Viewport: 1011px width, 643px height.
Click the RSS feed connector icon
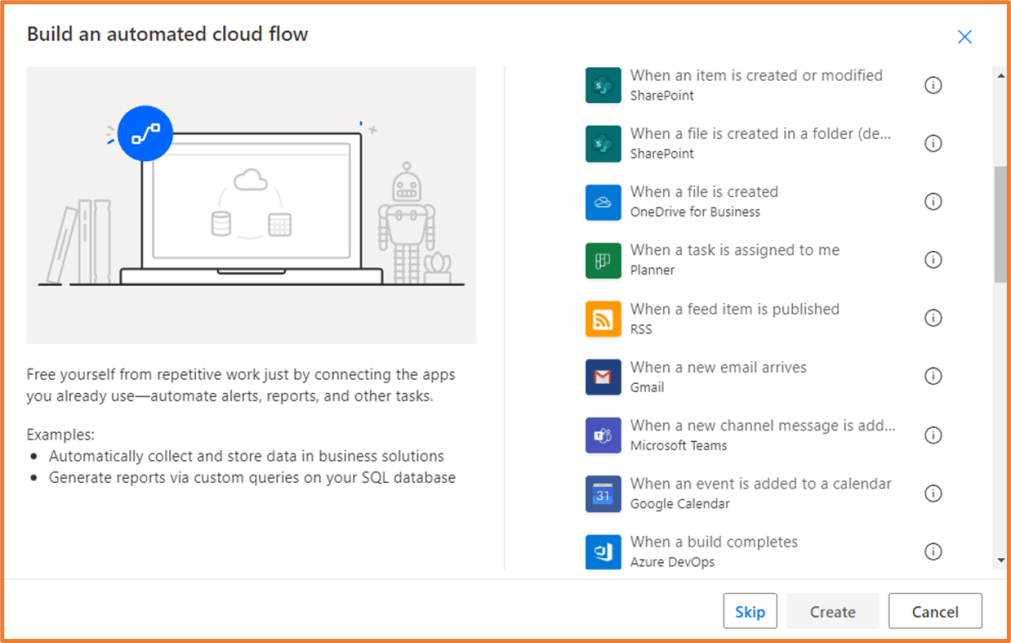[x=602, y=318]
